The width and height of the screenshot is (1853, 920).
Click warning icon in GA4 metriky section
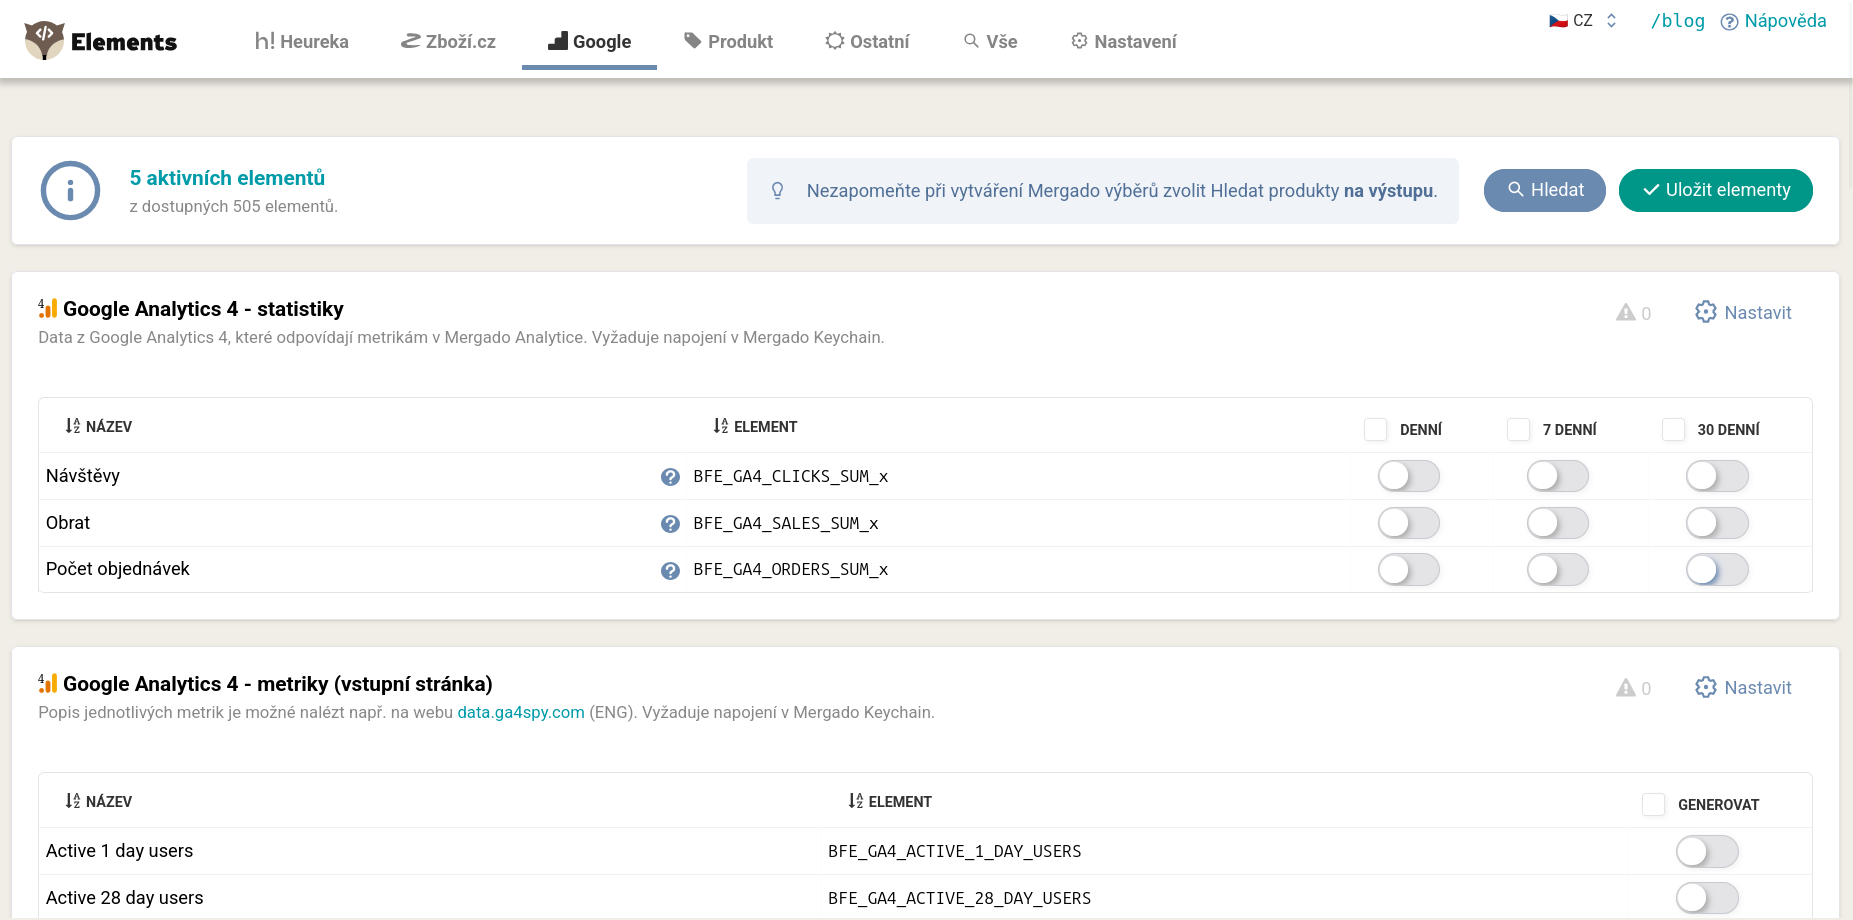(x=1626, y=687)
